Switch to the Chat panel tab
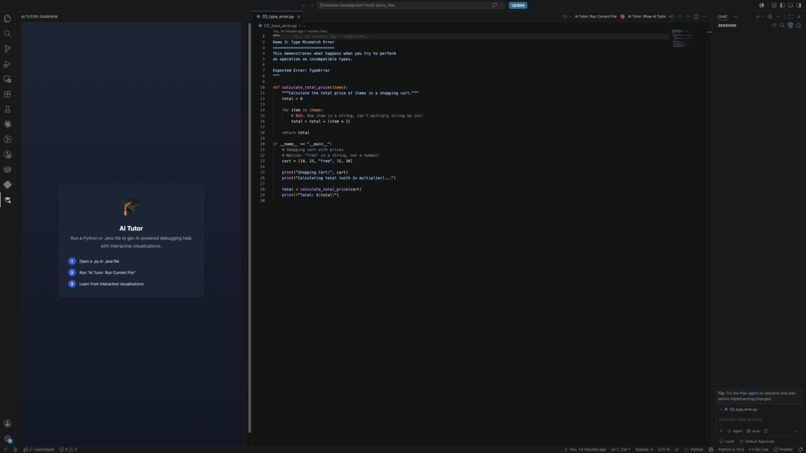Viewport: 806px width, 453px height. pyautogui.click(x=722, y=16)
